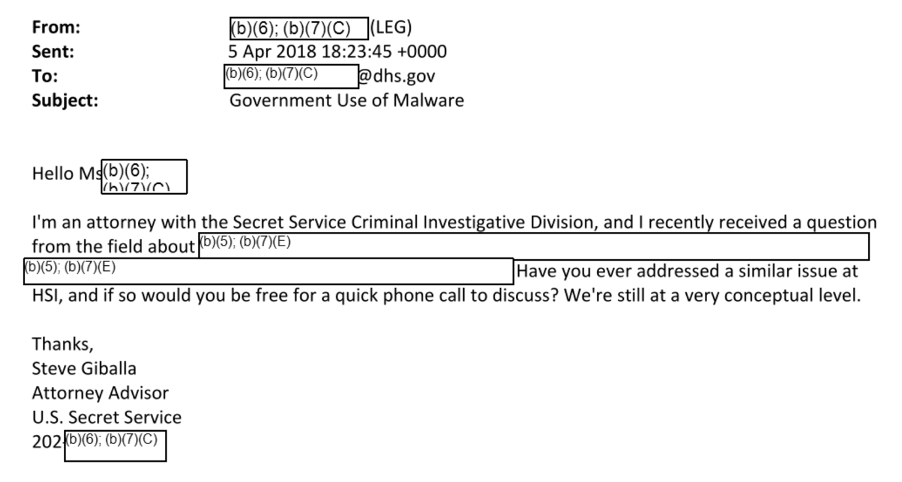Select the redaction box following "from the field about"
Screen dimensions: 902x482
[533, 246]
